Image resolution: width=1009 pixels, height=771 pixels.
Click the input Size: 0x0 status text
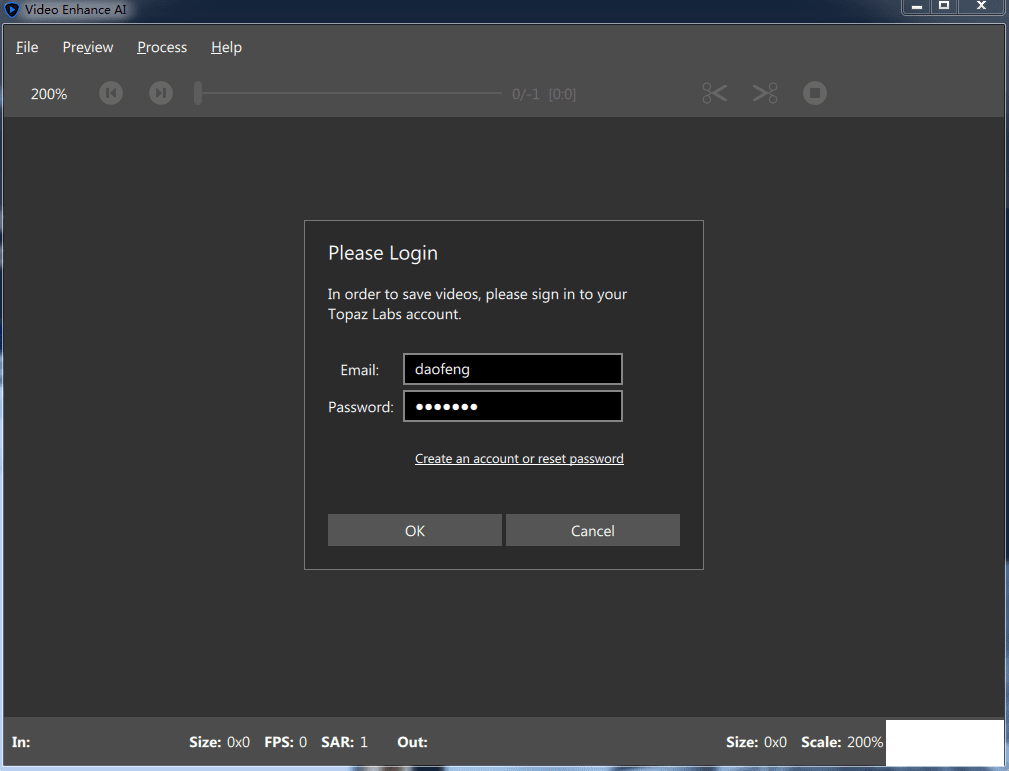click(x=219, y=742)
